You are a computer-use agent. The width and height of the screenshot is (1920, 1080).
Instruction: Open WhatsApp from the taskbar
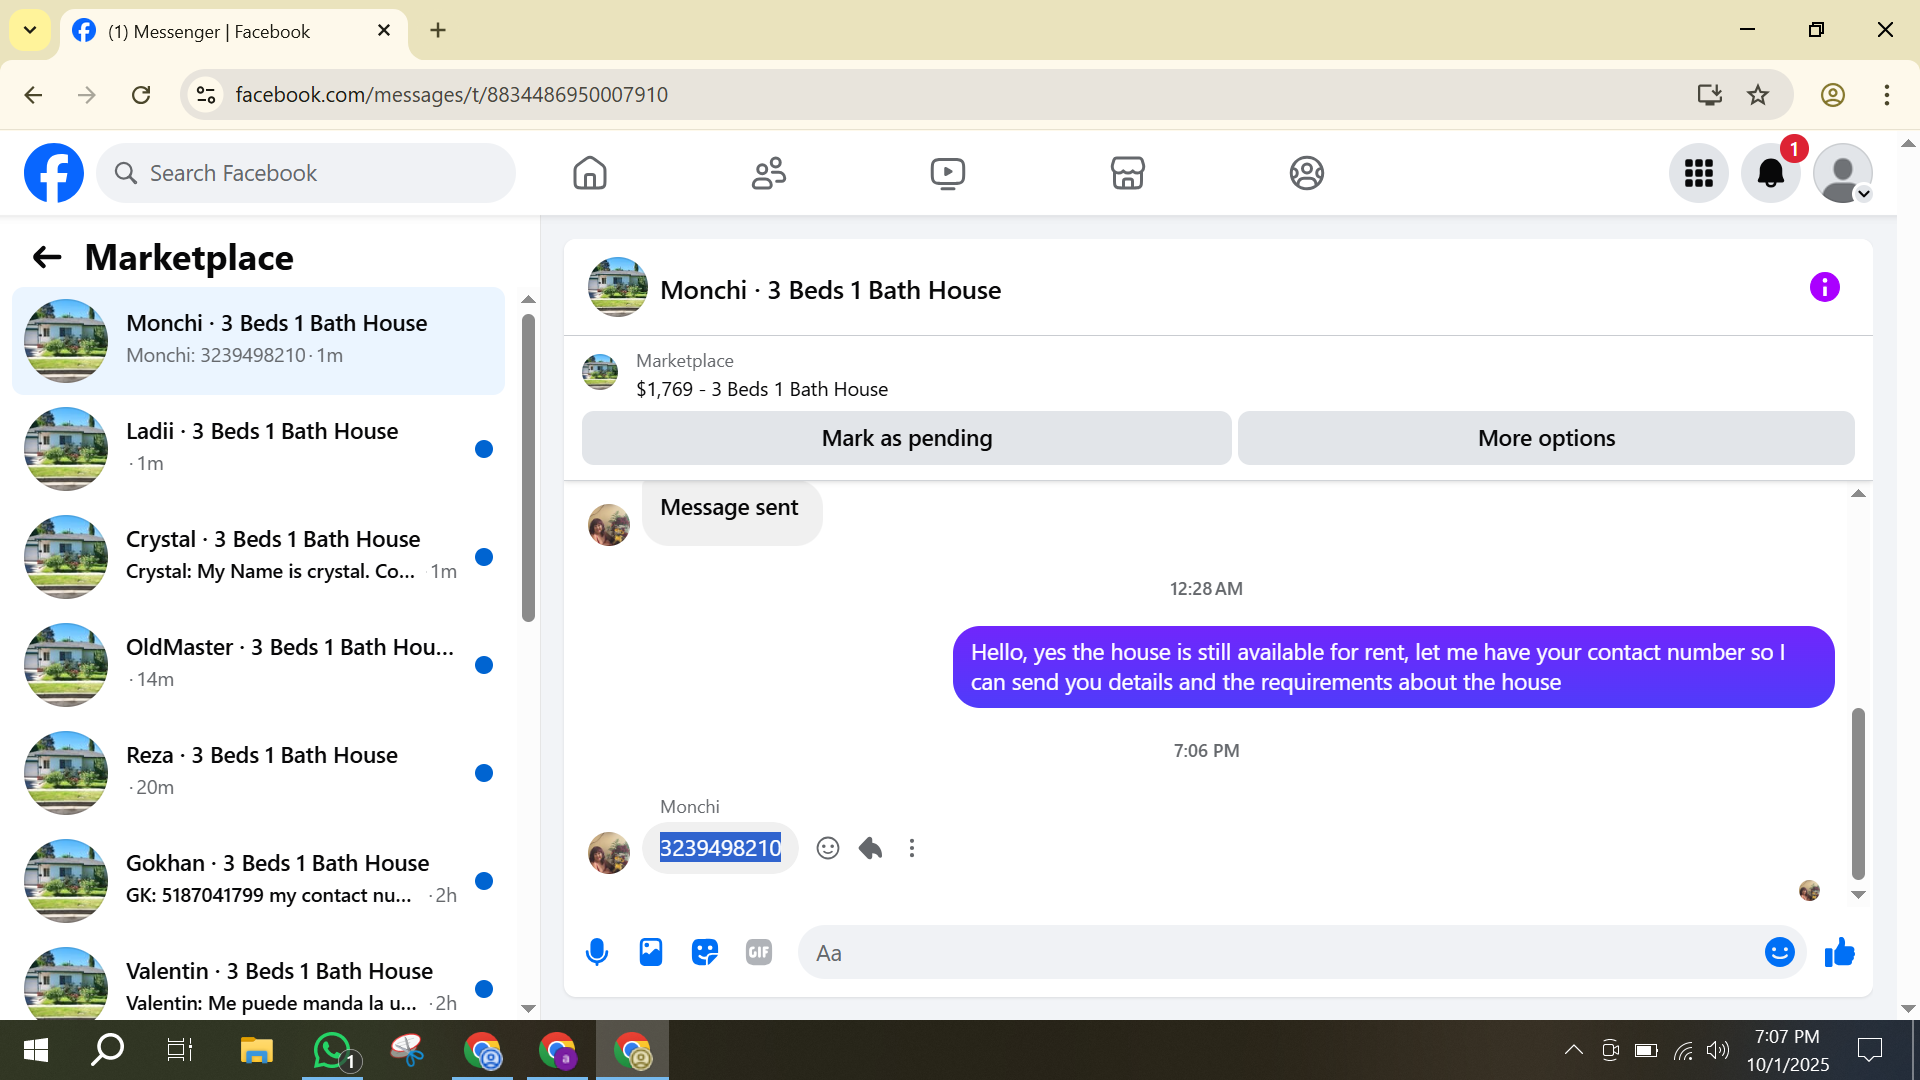[x=332, y=1050]
